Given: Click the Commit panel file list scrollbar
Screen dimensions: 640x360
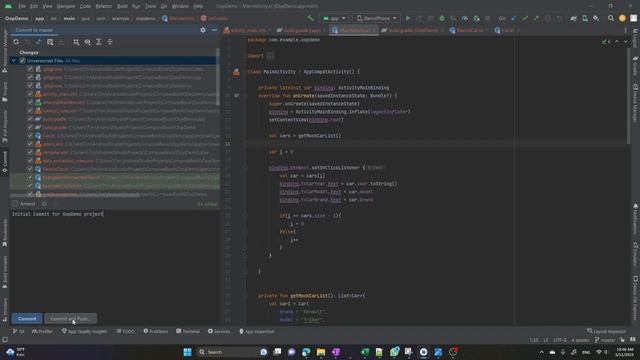Looking at the screenshot, I should (x=218, y=78).
